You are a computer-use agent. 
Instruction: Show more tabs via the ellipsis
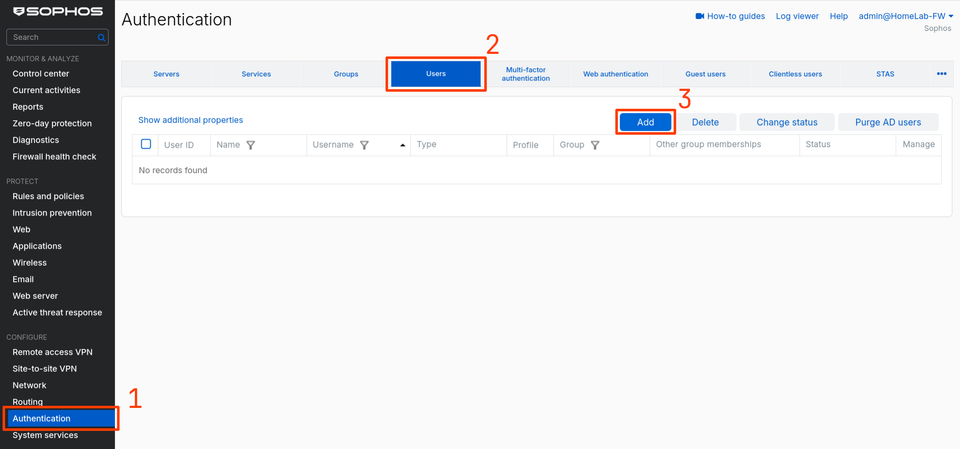942,74
